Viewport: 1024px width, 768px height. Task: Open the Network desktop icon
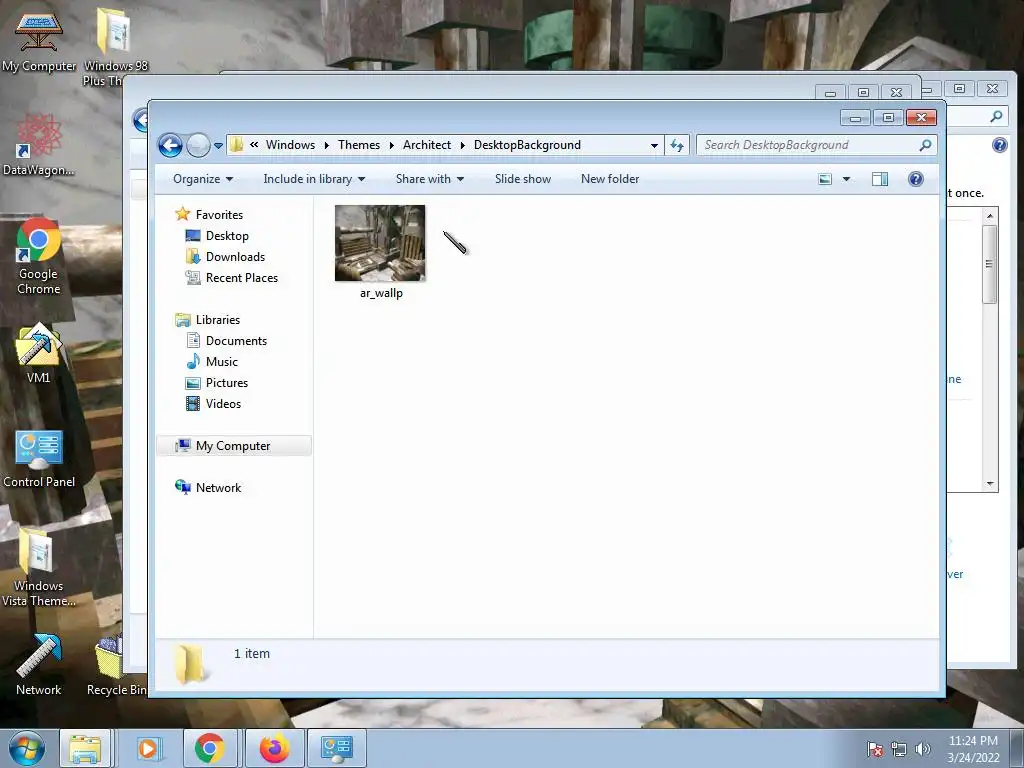[x=39, y=665]
